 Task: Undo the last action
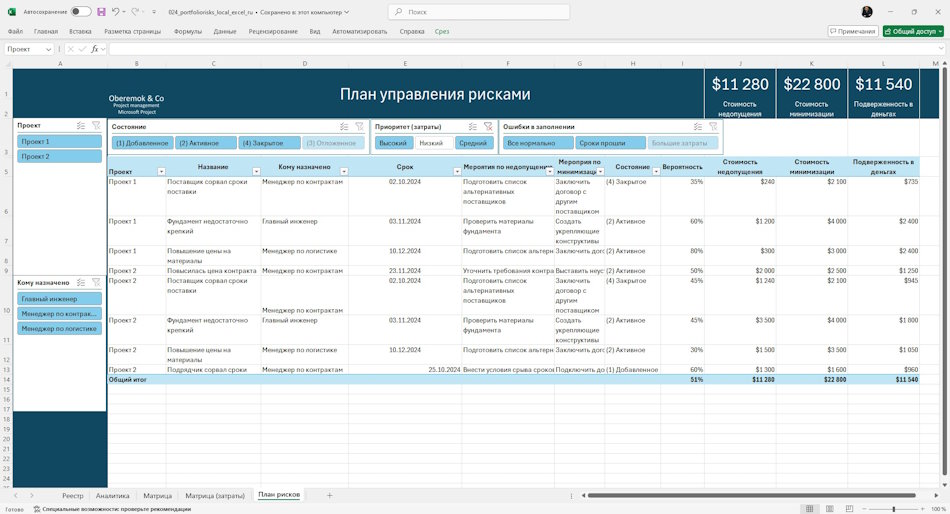pos(115,12)
